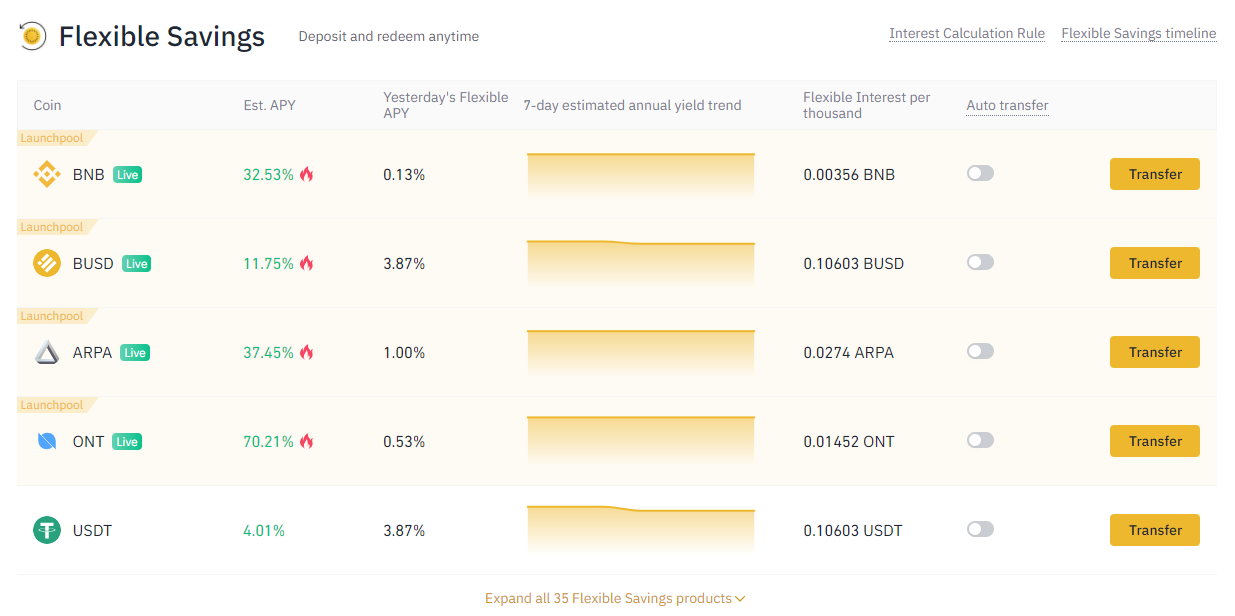Toggle auto transfer for BUSD
The width and height of the screenshot is (1235, 616).
980,262
